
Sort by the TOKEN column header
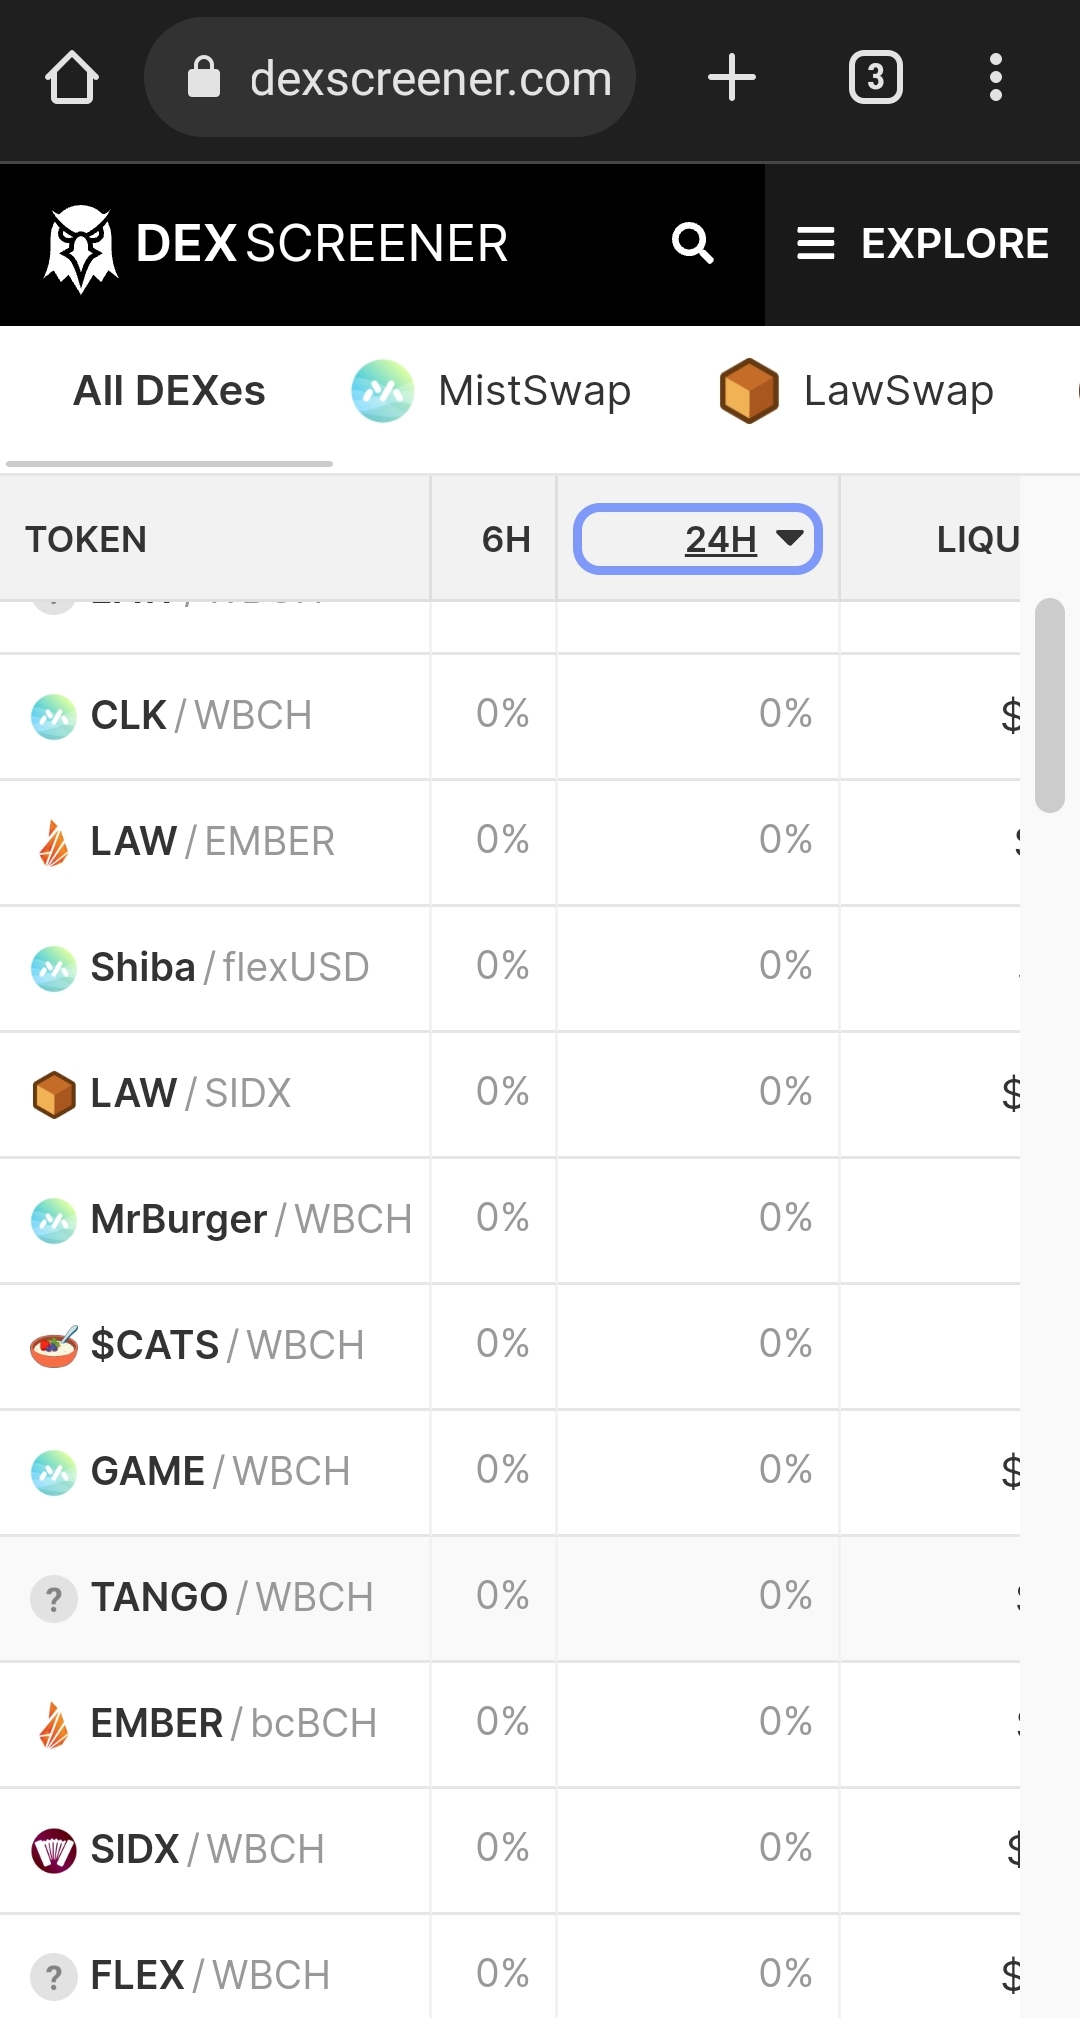pyautogui.click(x=86, y=540)
